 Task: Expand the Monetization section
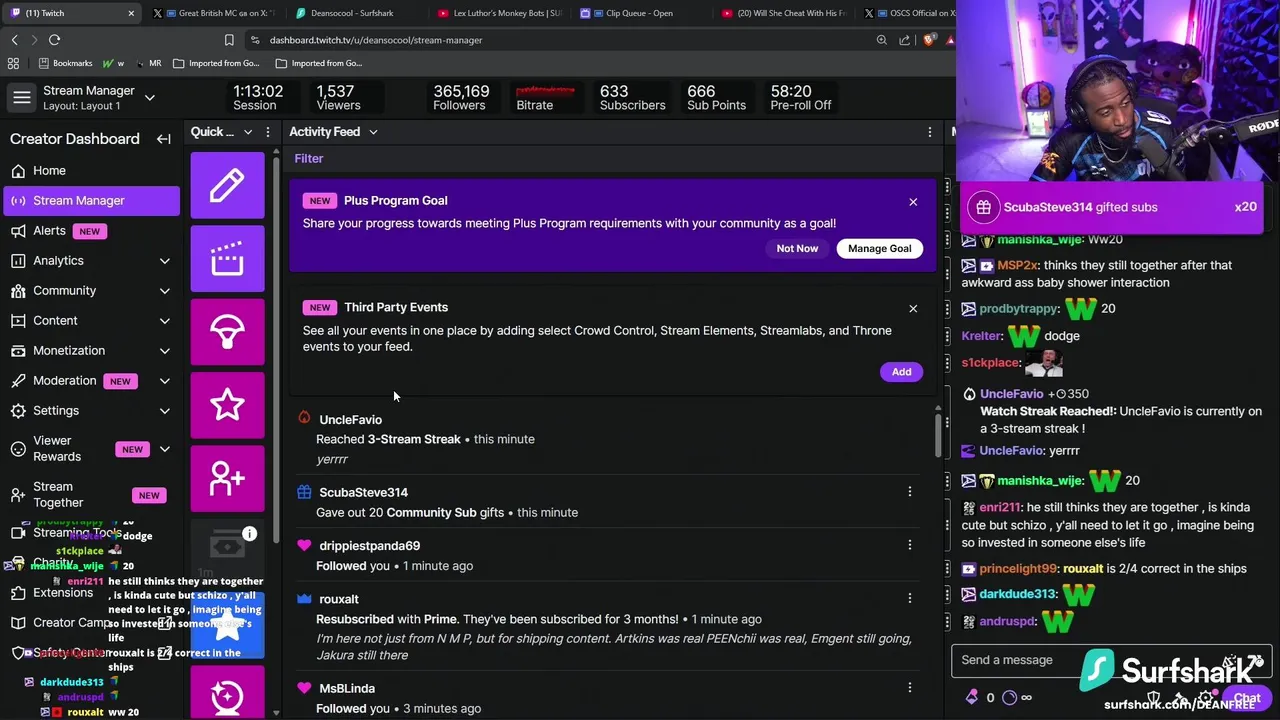(x=165, y=351)
